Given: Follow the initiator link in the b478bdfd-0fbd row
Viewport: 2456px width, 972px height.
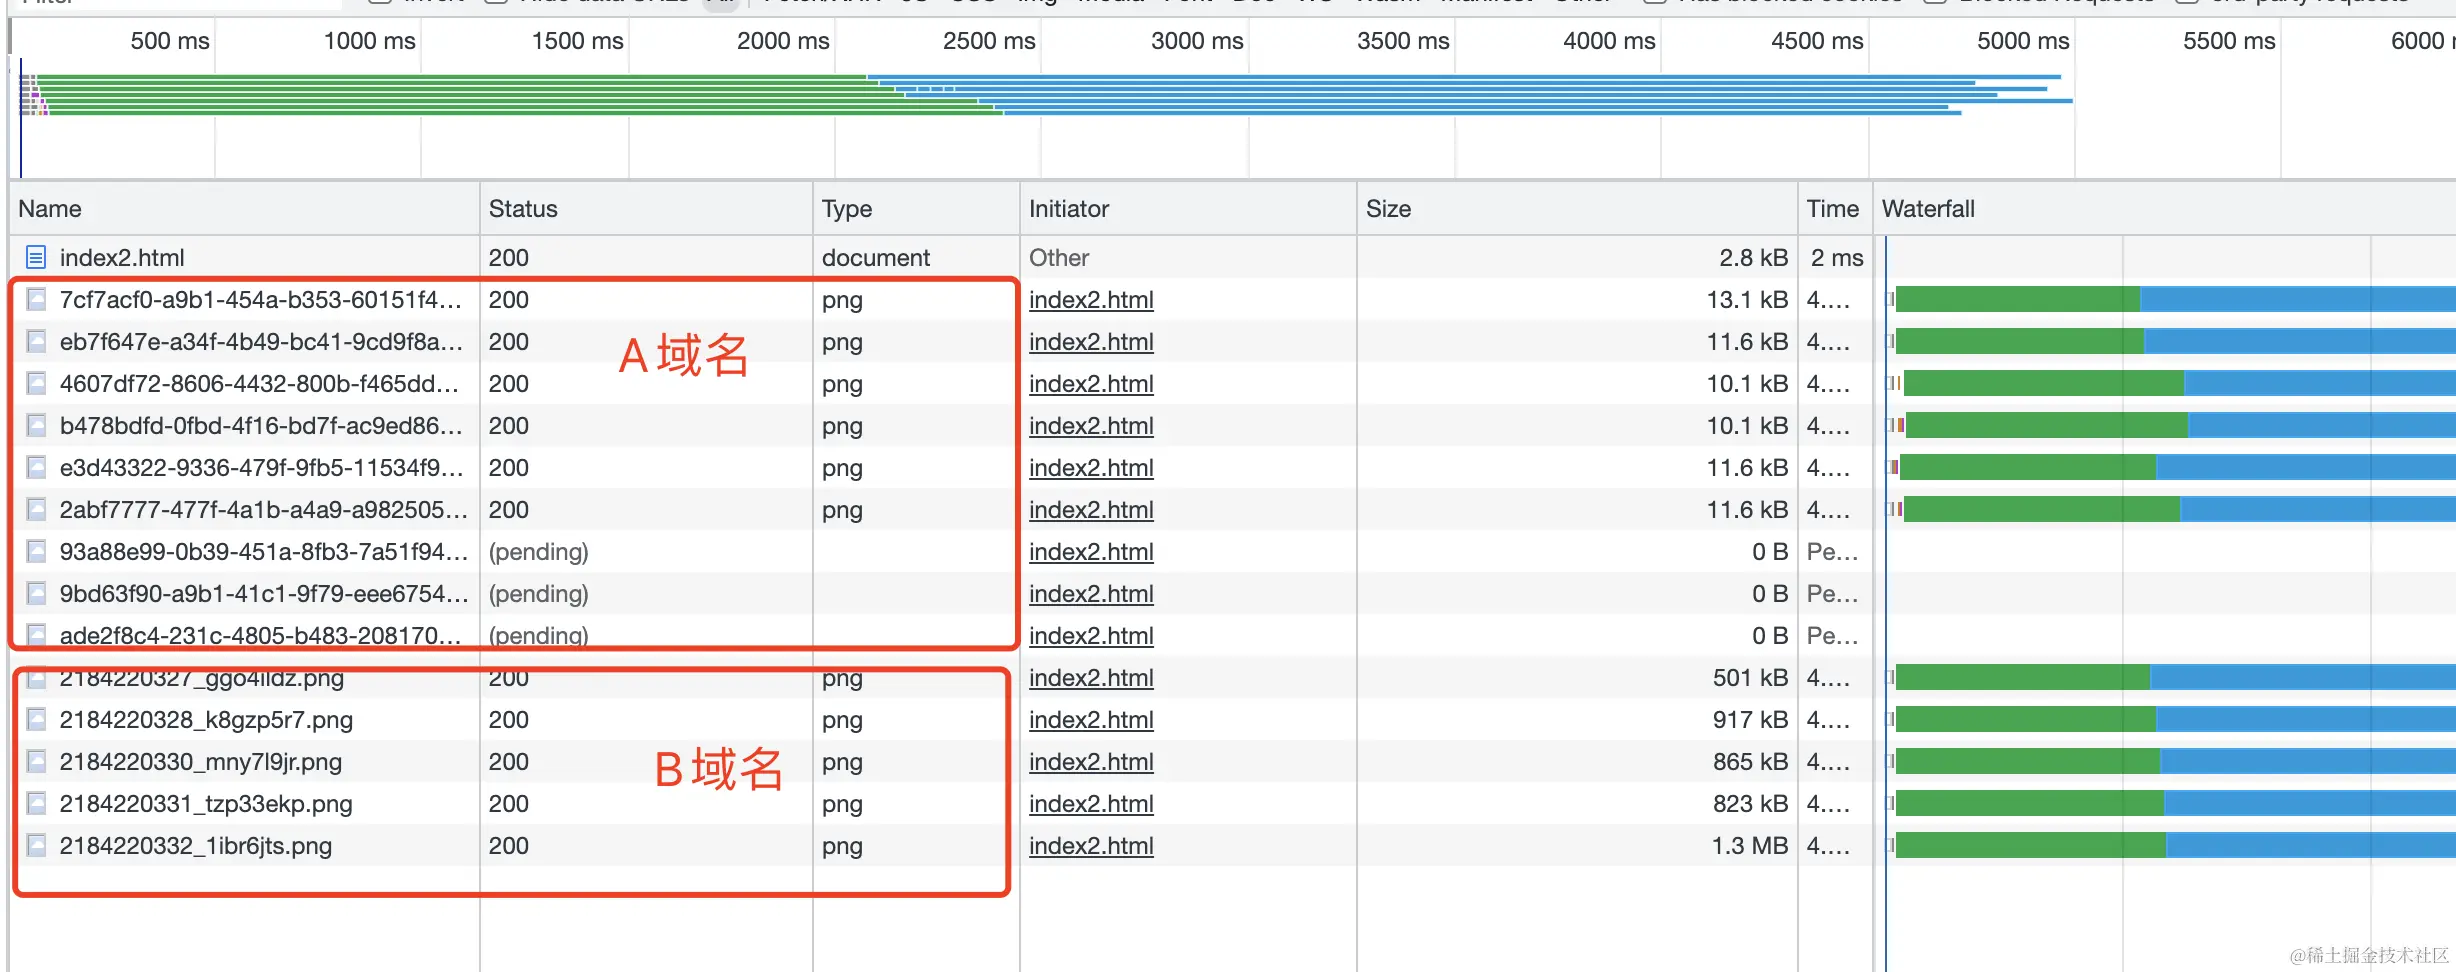Looking at the screenshot, I should pos(1091,426).
